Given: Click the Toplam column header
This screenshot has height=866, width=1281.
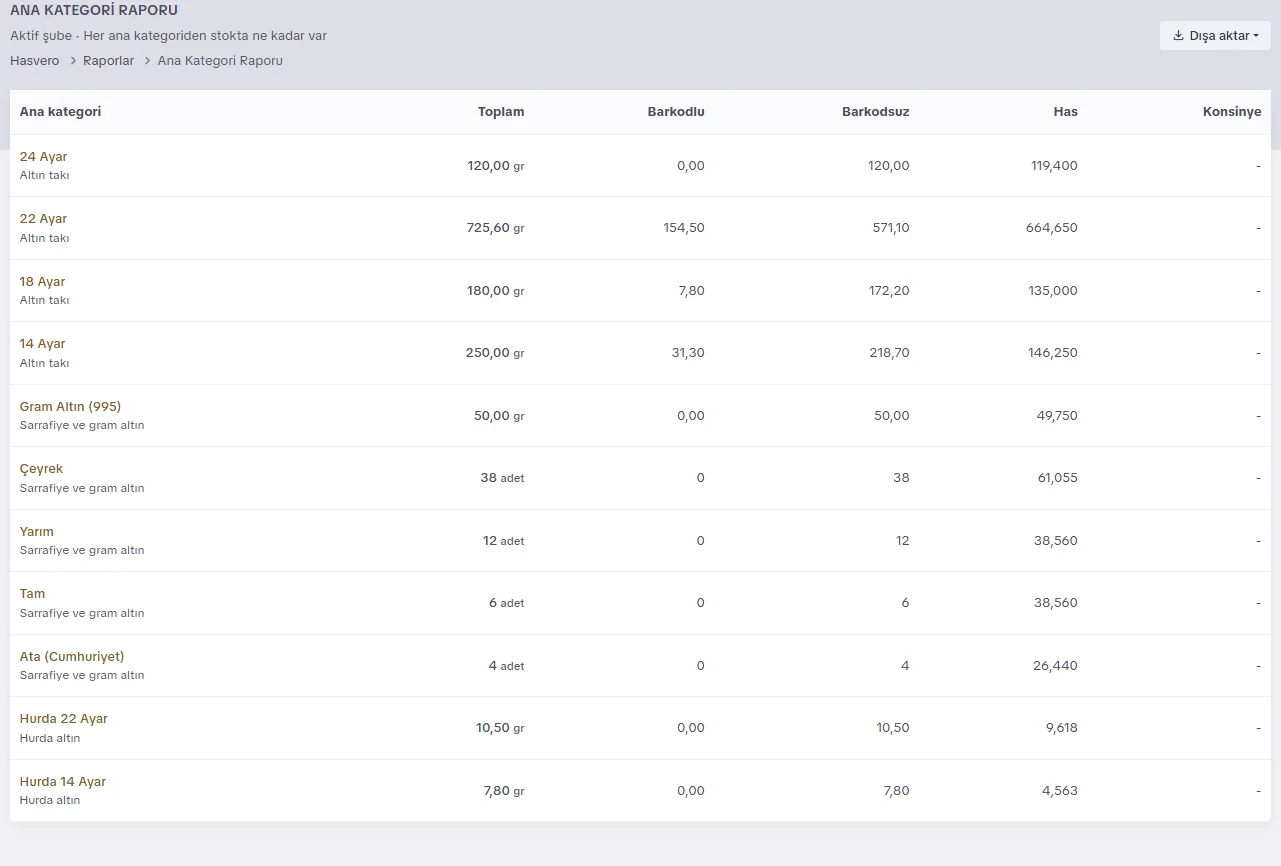Looking at the screenshot, I should pyautogui.click(x=501, y=112).
